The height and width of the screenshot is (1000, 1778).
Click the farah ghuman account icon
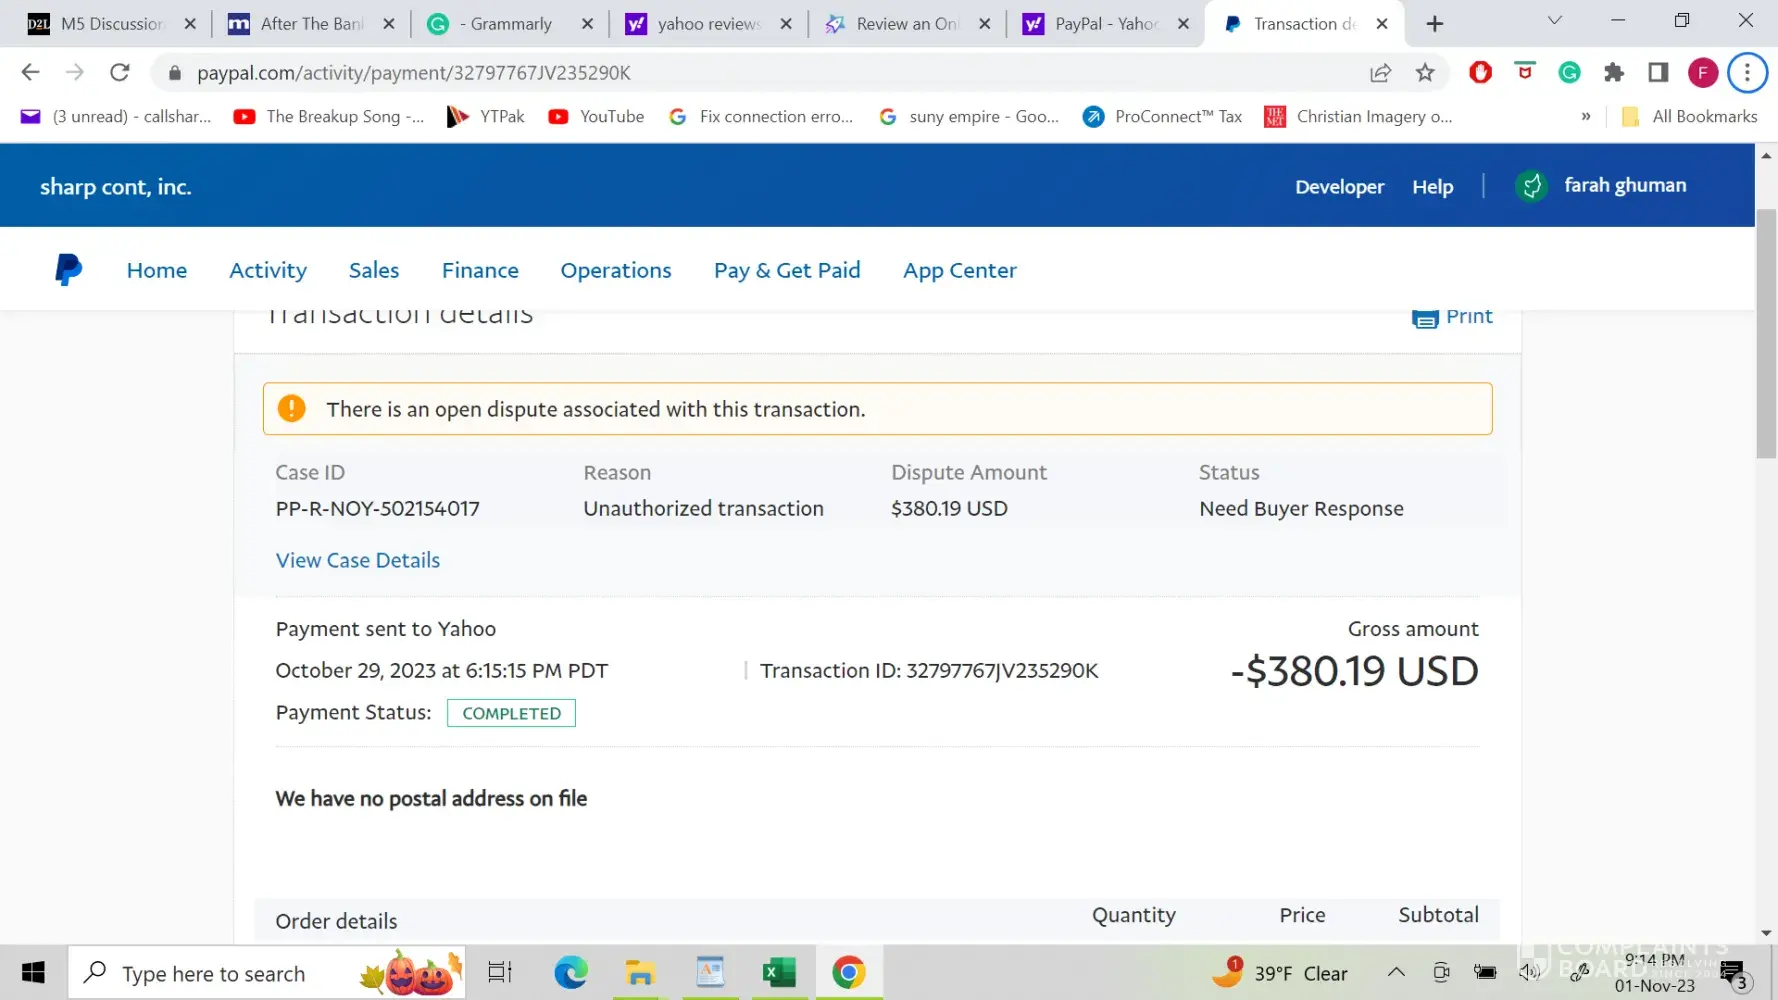(1531, 186)
